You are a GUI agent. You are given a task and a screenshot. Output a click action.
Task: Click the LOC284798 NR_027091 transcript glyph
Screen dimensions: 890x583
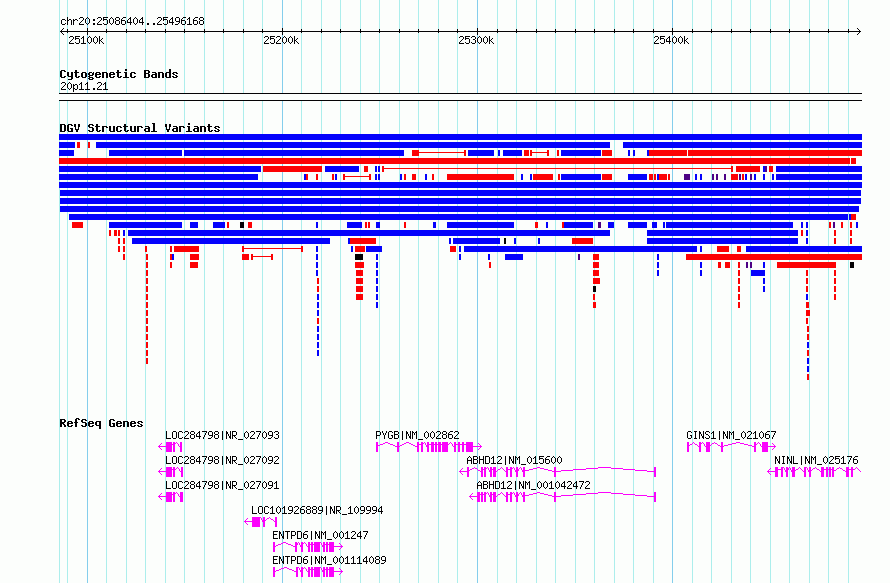[170, 497]
